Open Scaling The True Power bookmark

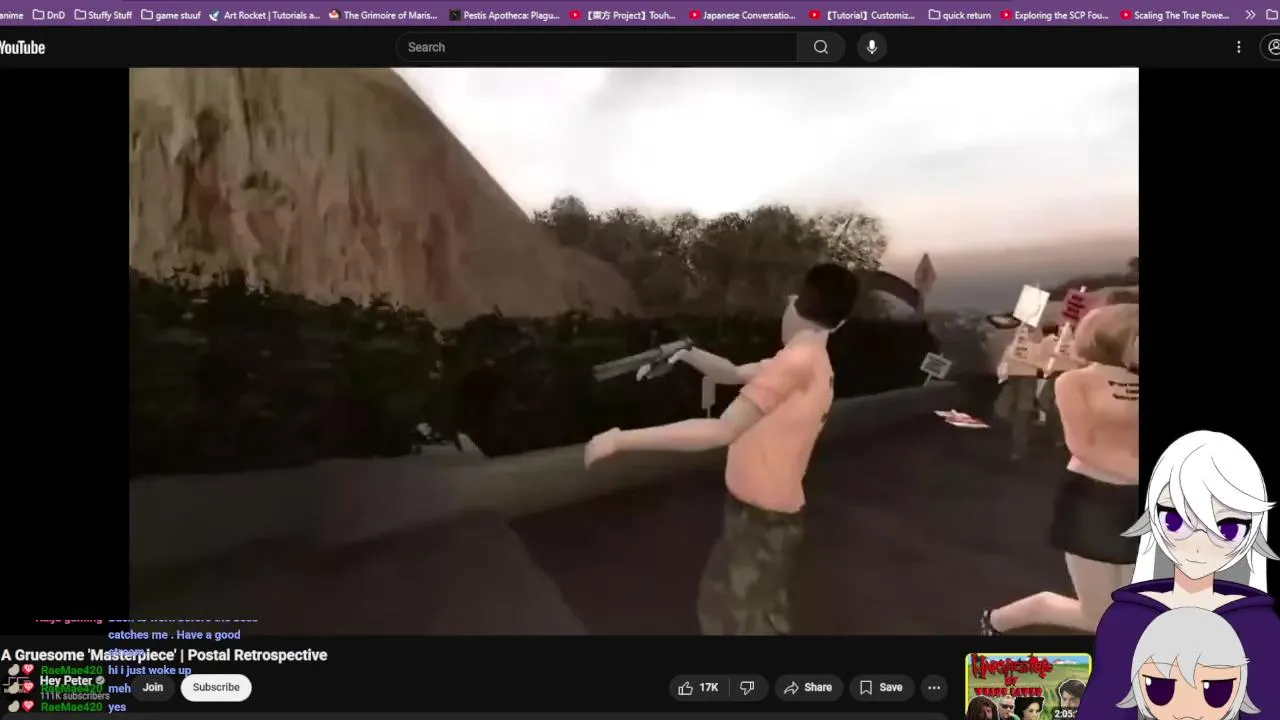(x=1175, y=15)
